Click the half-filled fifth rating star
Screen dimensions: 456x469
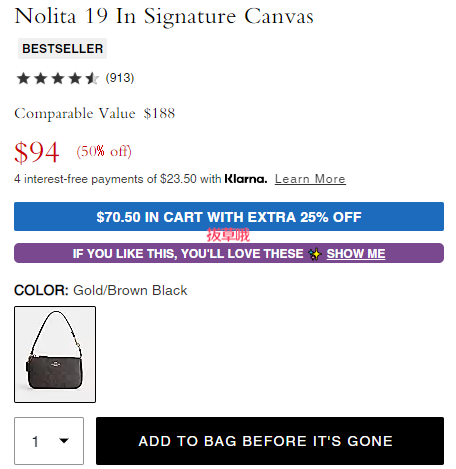pos(92,78)
